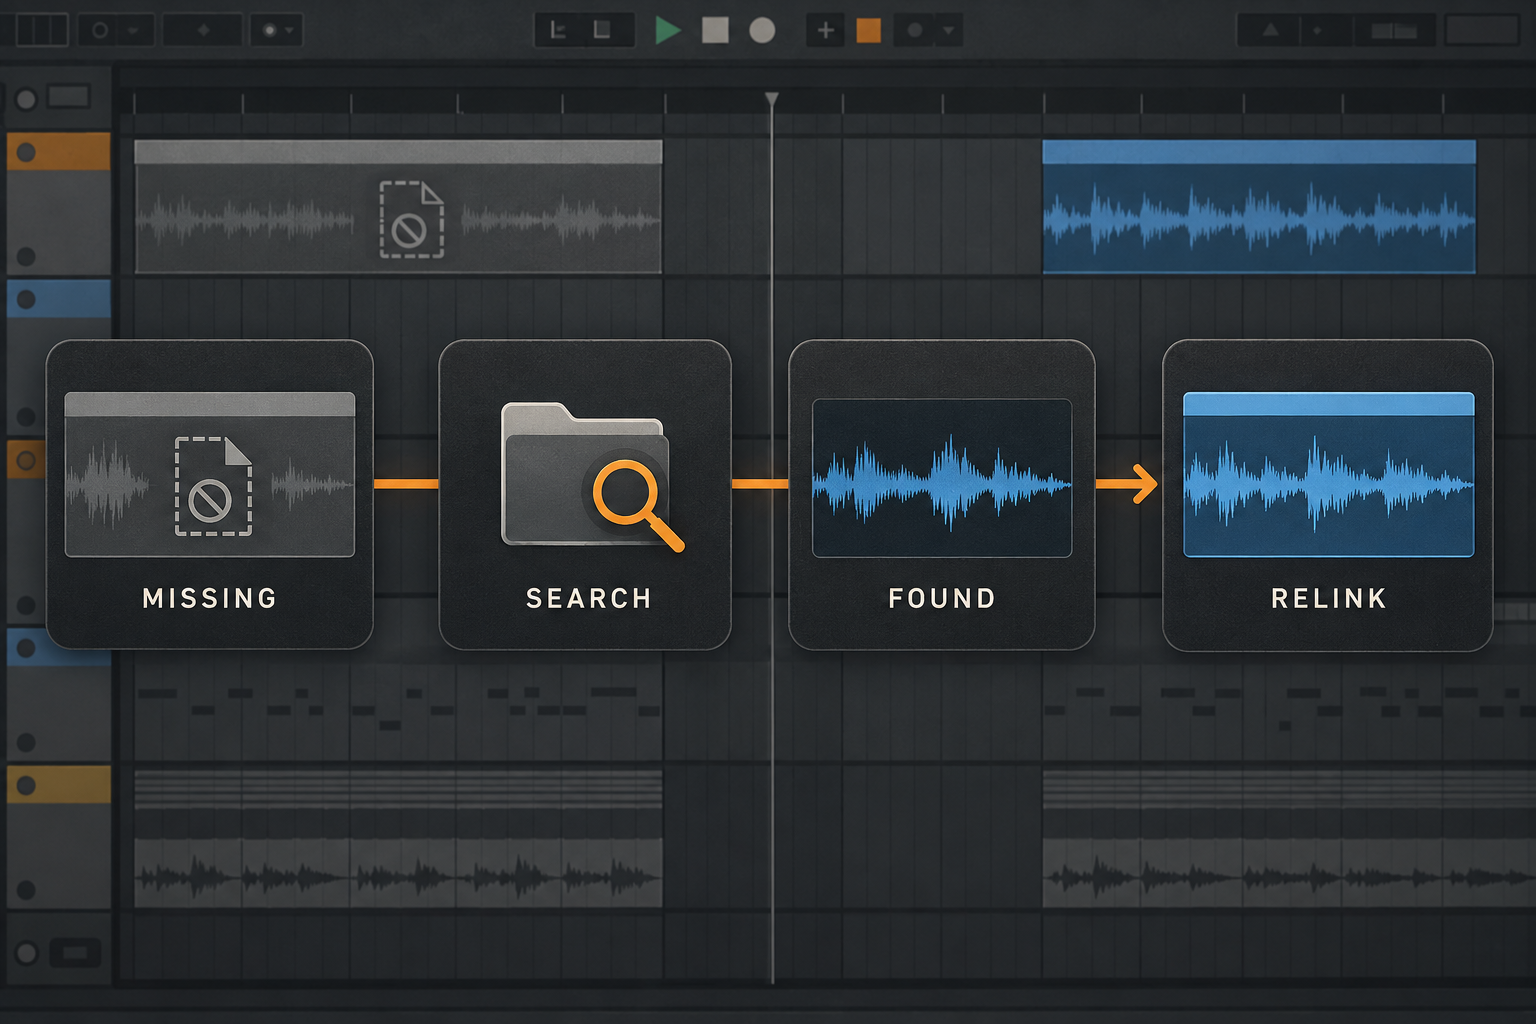The width and height of the screenshot is (1536, 1024).
Task: Click the "FOUND" label text
Action: (942, 598)
